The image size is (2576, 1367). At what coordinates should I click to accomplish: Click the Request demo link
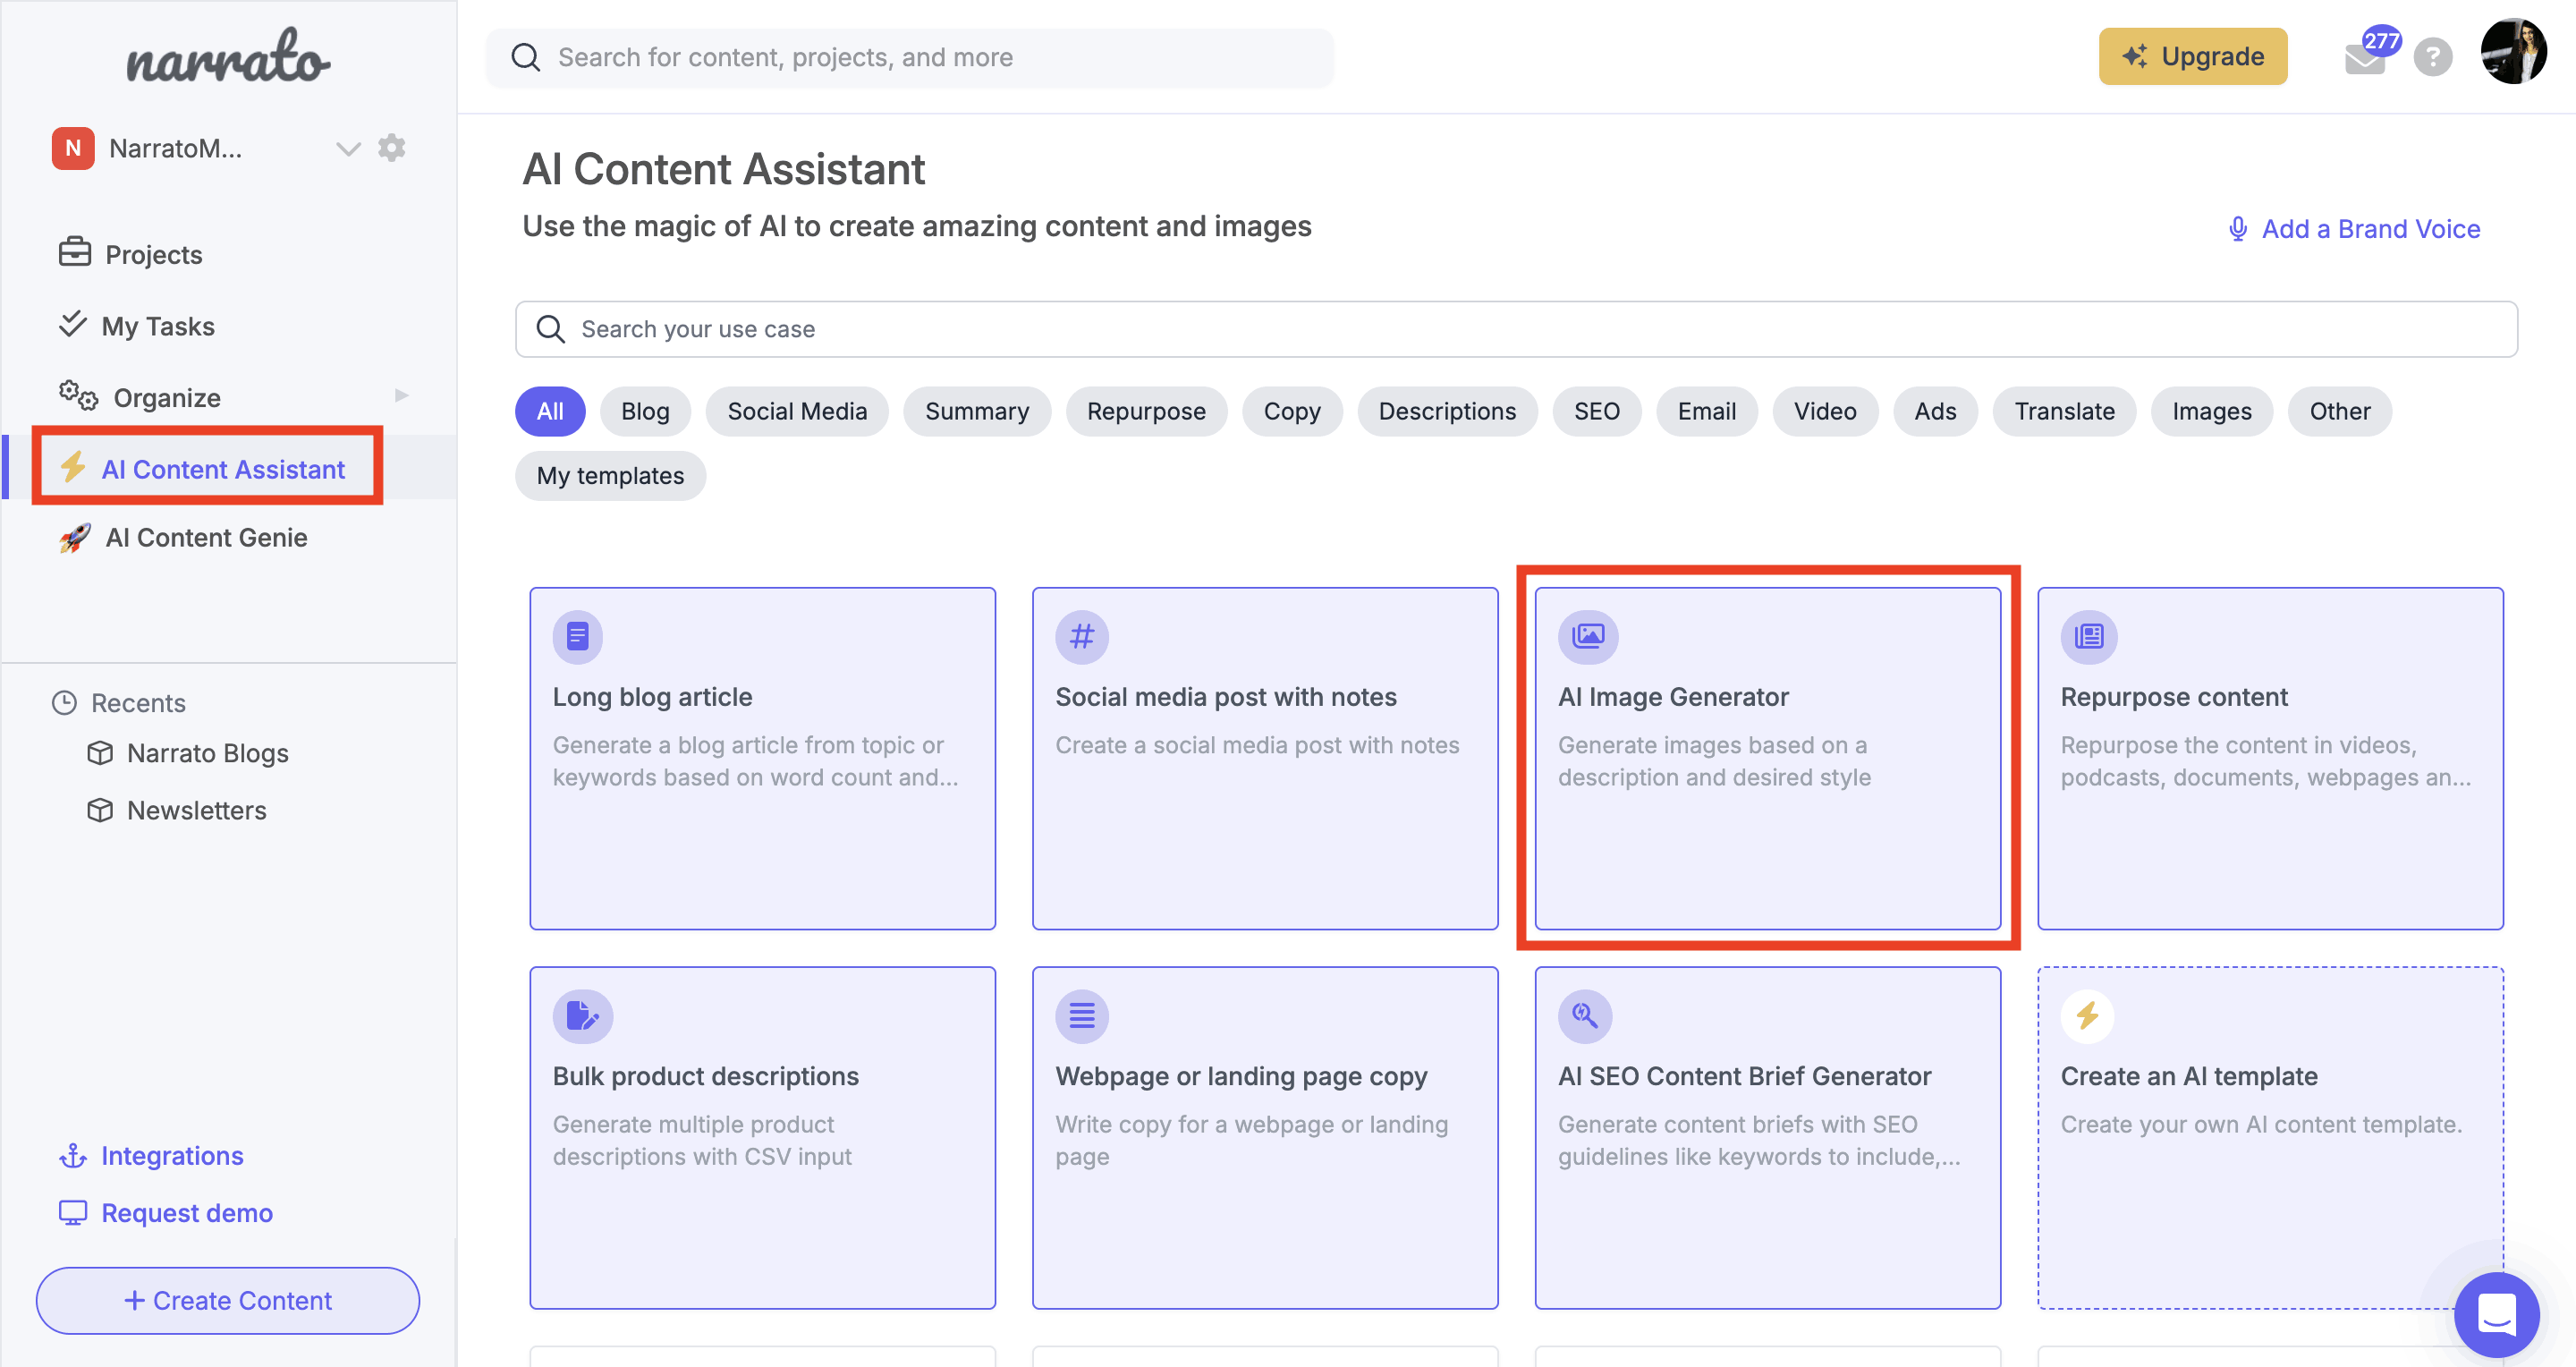[x=187, y=1213]
